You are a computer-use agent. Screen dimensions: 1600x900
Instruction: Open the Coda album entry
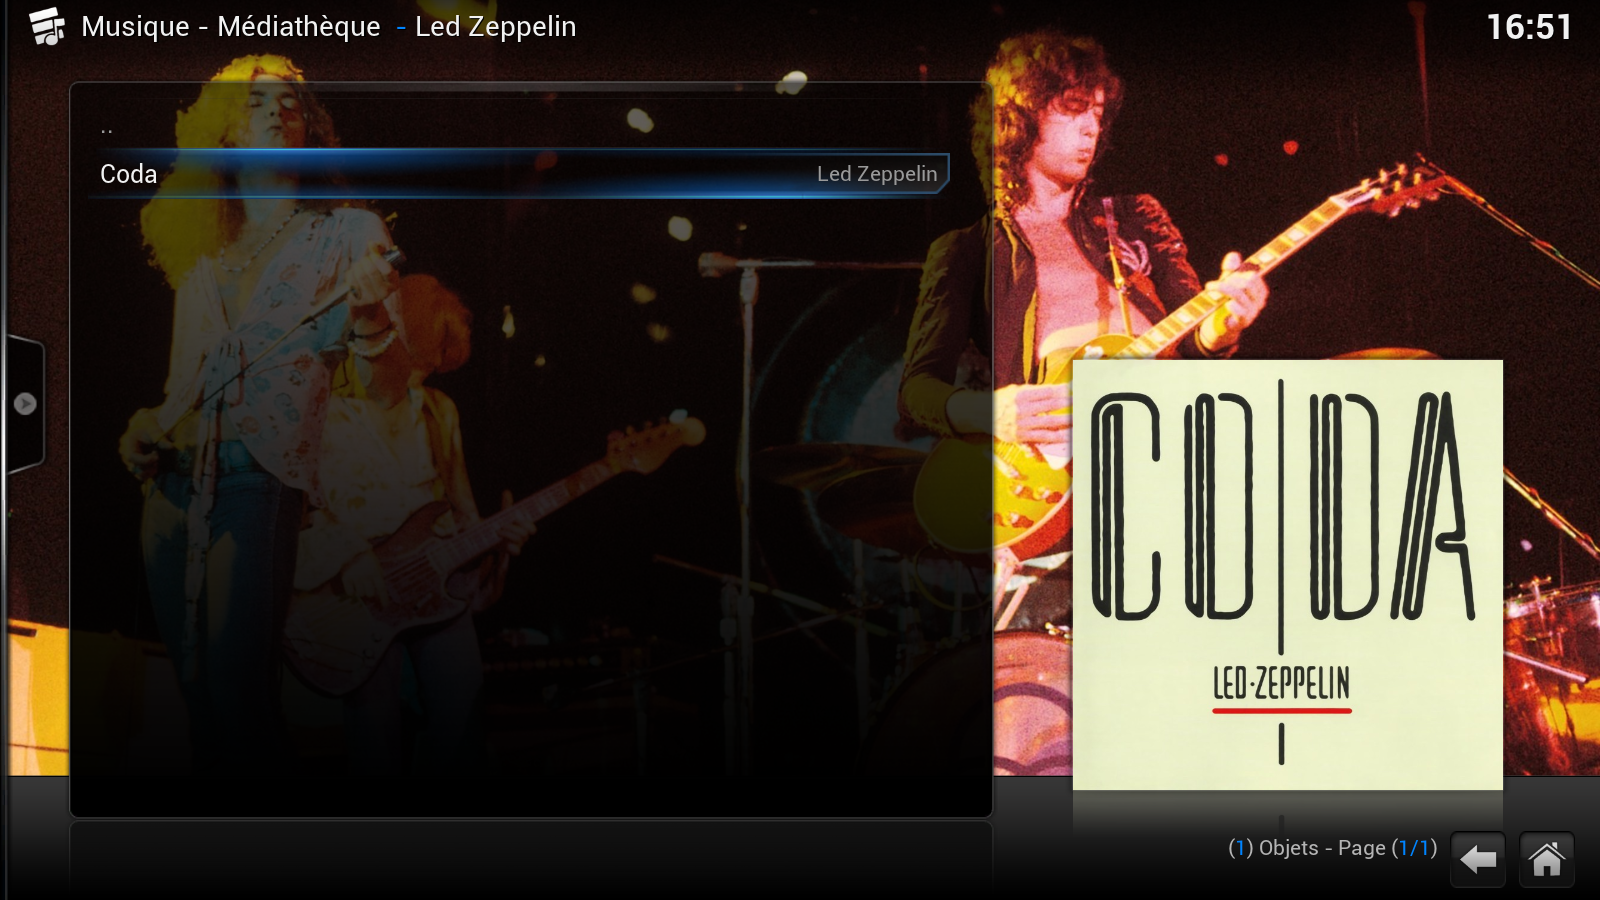[x=519, y=174]
